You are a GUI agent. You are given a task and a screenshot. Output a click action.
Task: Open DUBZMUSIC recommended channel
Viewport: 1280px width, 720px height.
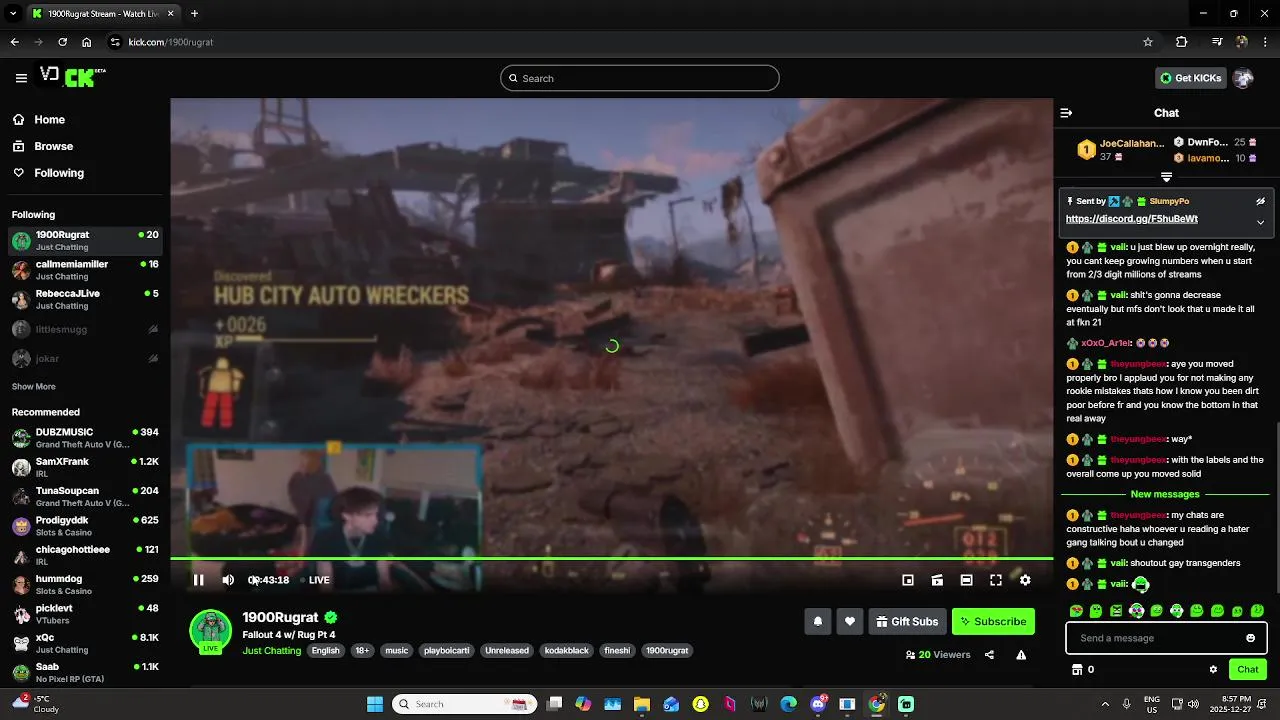pyautogui.click(x=85, y=438)
